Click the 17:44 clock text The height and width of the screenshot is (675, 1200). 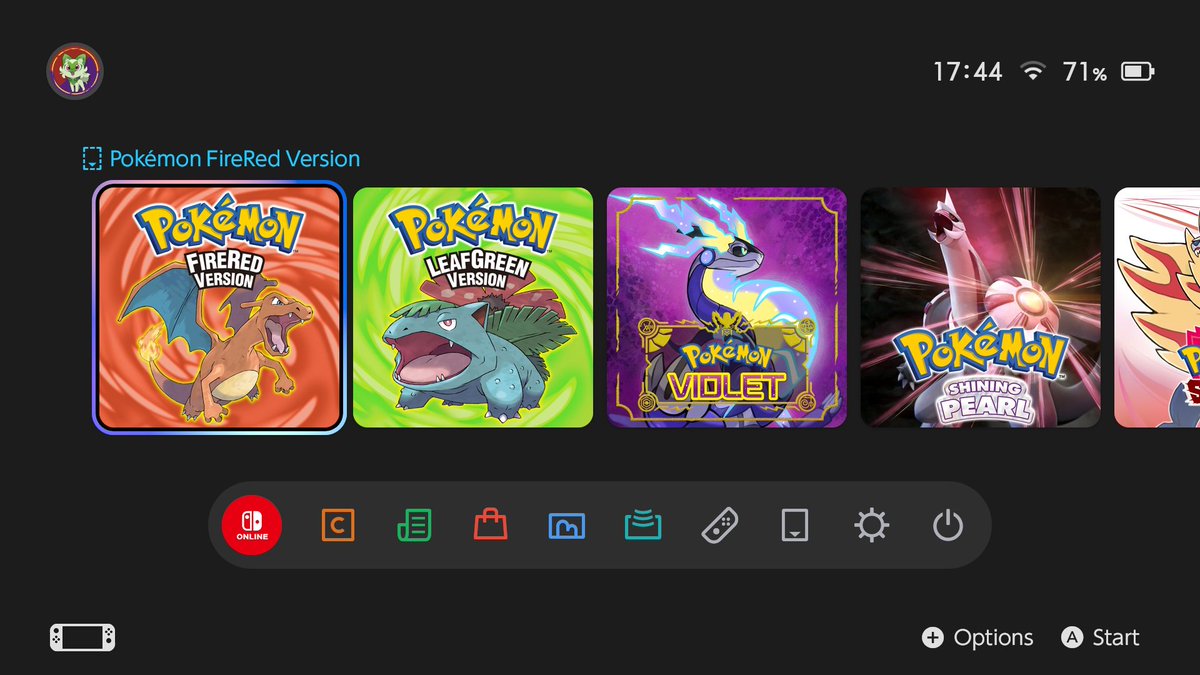click(x=967, y=72)
